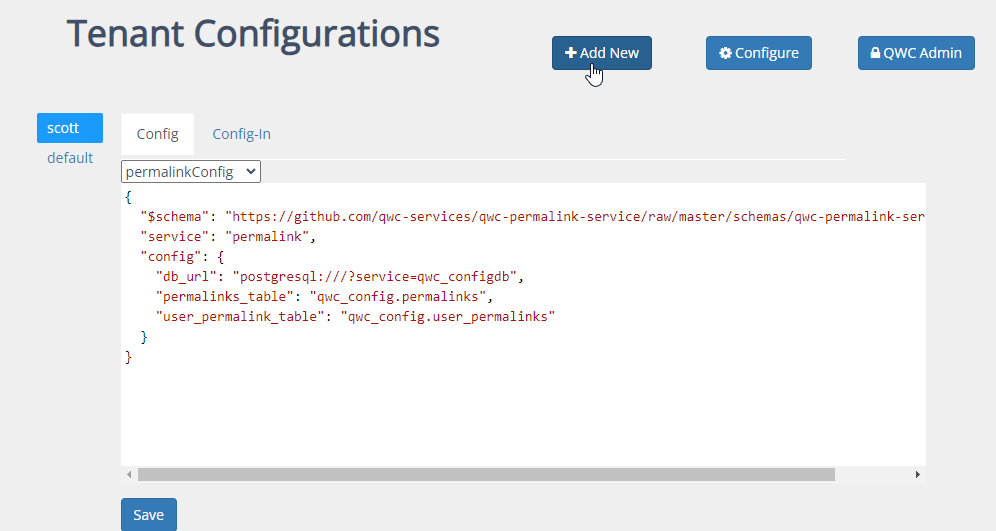The height and width of the screenshot is (531, 996).
Task: Click the editor scrollbar's right arrow
Action: pos(918,474)
